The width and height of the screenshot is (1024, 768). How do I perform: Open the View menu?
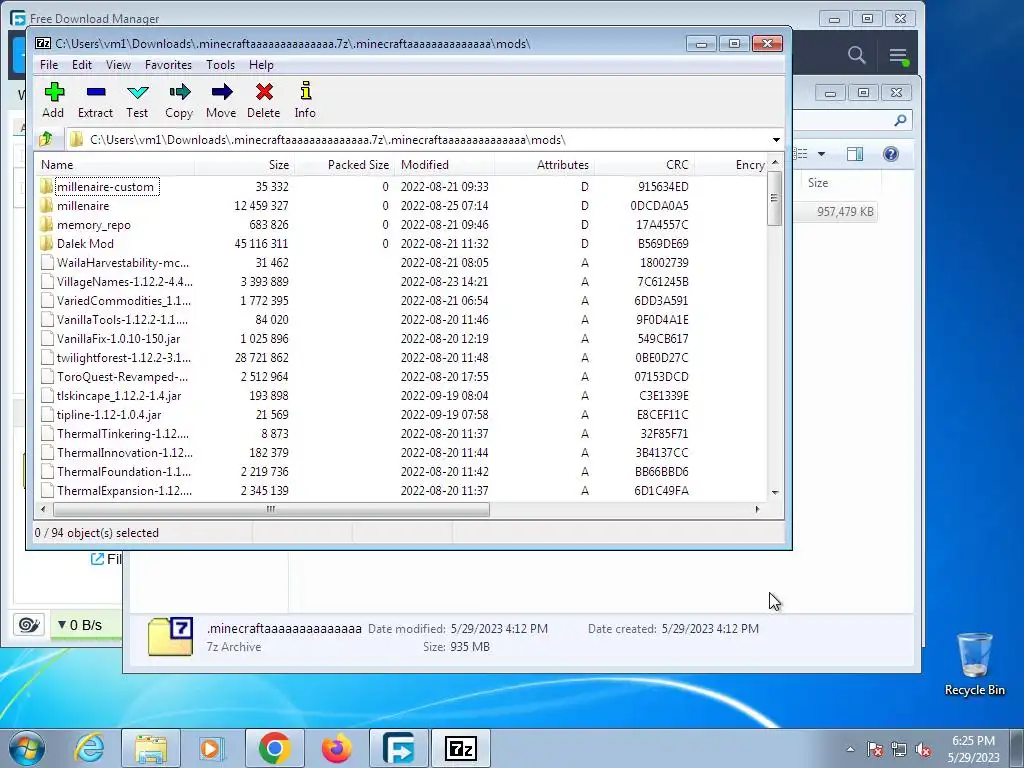[x=118, y=65]
